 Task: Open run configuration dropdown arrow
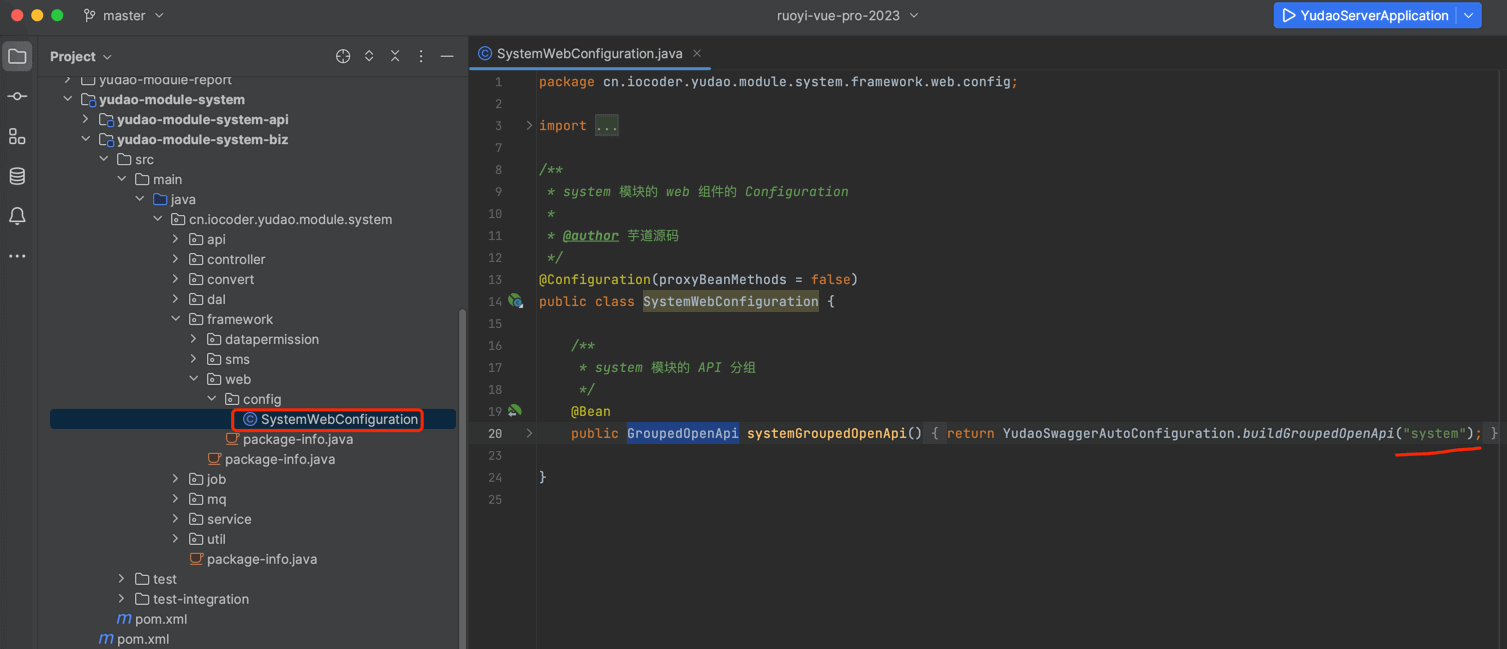click(x=1469, y=15)
